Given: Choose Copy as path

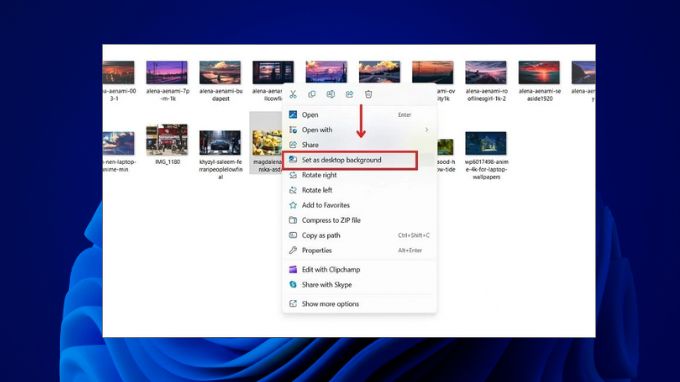Looking at the screenshot, I should 359,235.
